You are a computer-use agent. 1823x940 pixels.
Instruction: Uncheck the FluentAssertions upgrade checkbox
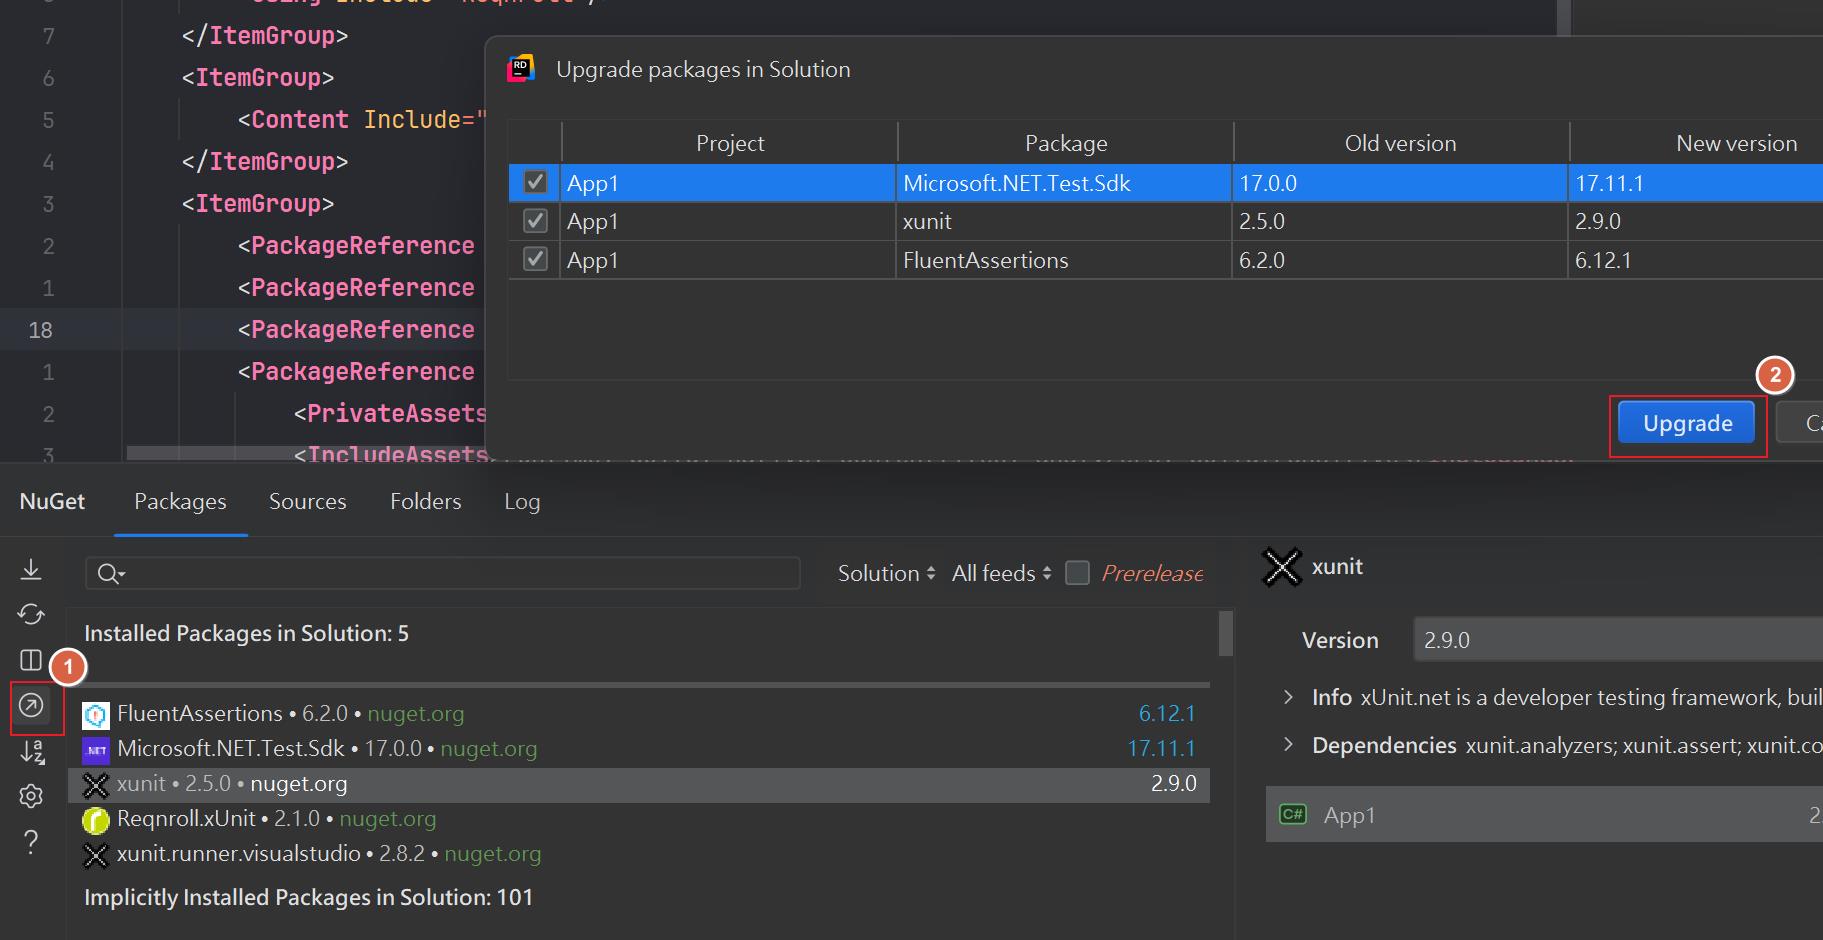[x=536, y=260]
